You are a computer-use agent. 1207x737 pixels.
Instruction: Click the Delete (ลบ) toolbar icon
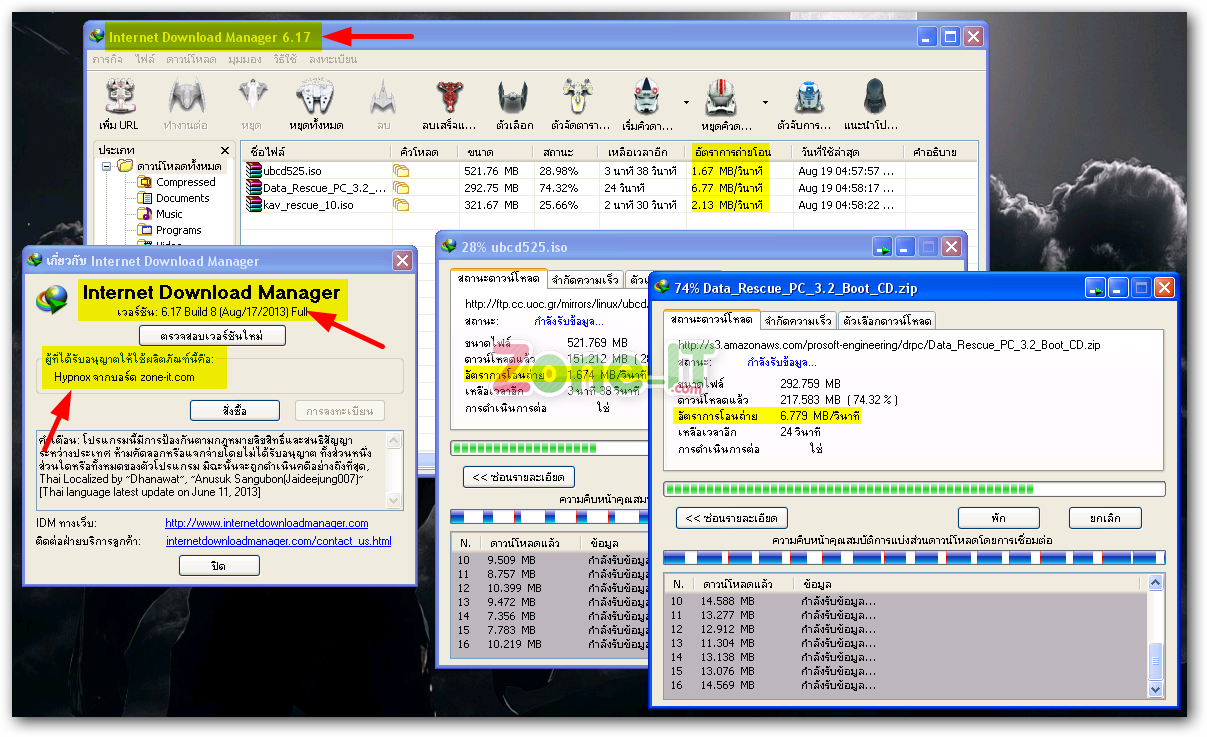pyautogui.click(x=383, y=97)
